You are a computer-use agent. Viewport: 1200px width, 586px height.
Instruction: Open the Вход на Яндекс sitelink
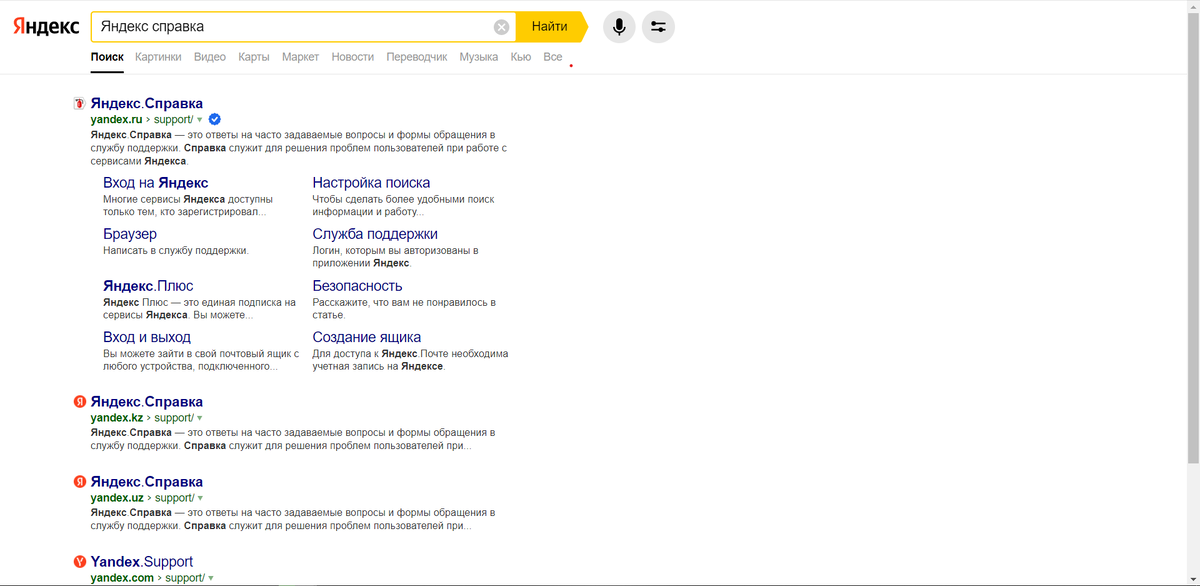(x=156, y=183)
